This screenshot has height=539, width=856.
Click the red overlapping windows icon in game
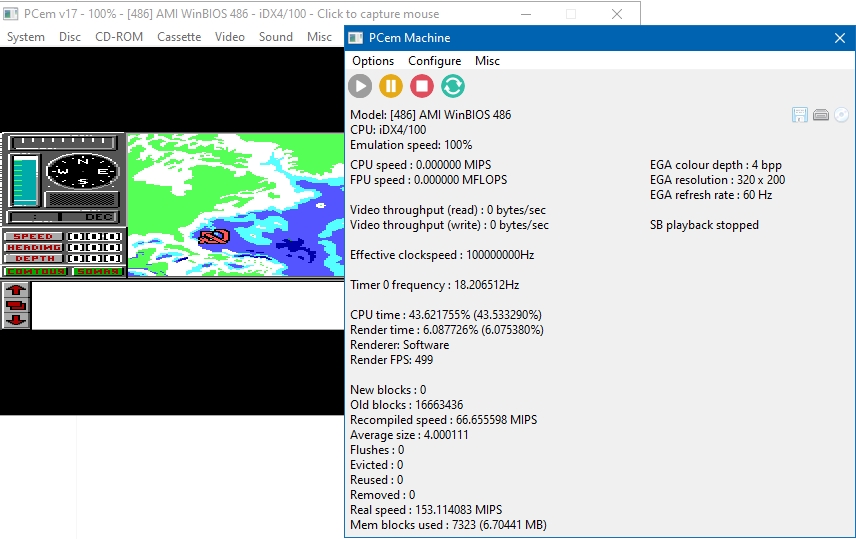point(16,305)
